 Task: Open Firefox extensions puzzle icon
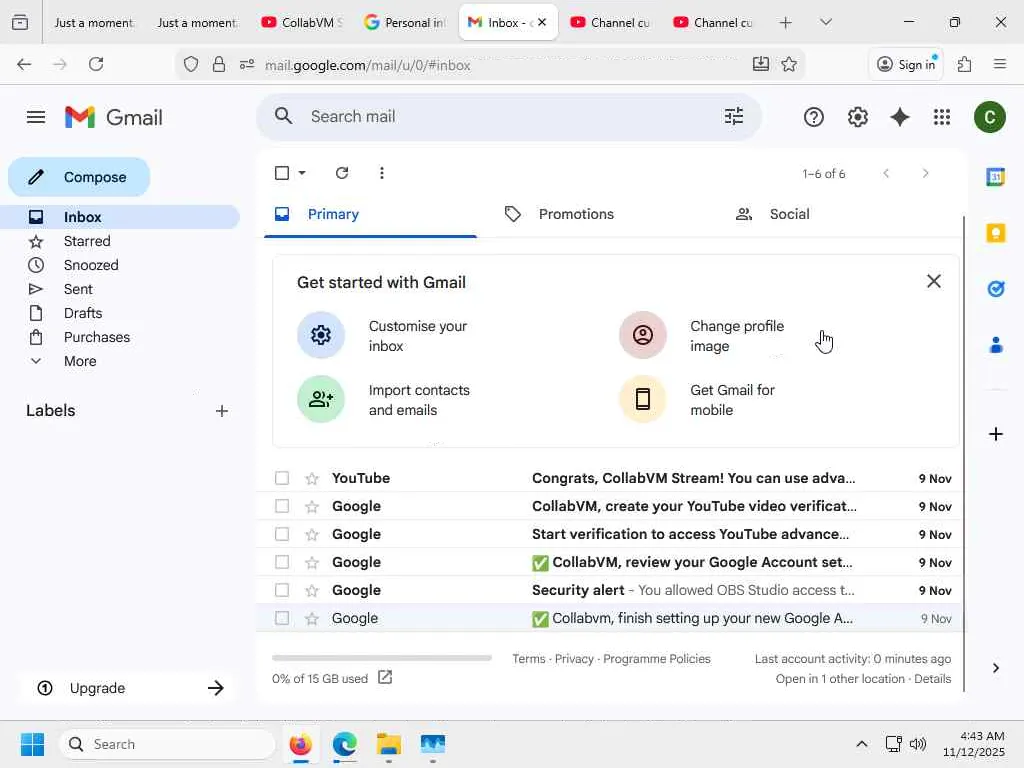pyautogui.click(x=964, y=64)
